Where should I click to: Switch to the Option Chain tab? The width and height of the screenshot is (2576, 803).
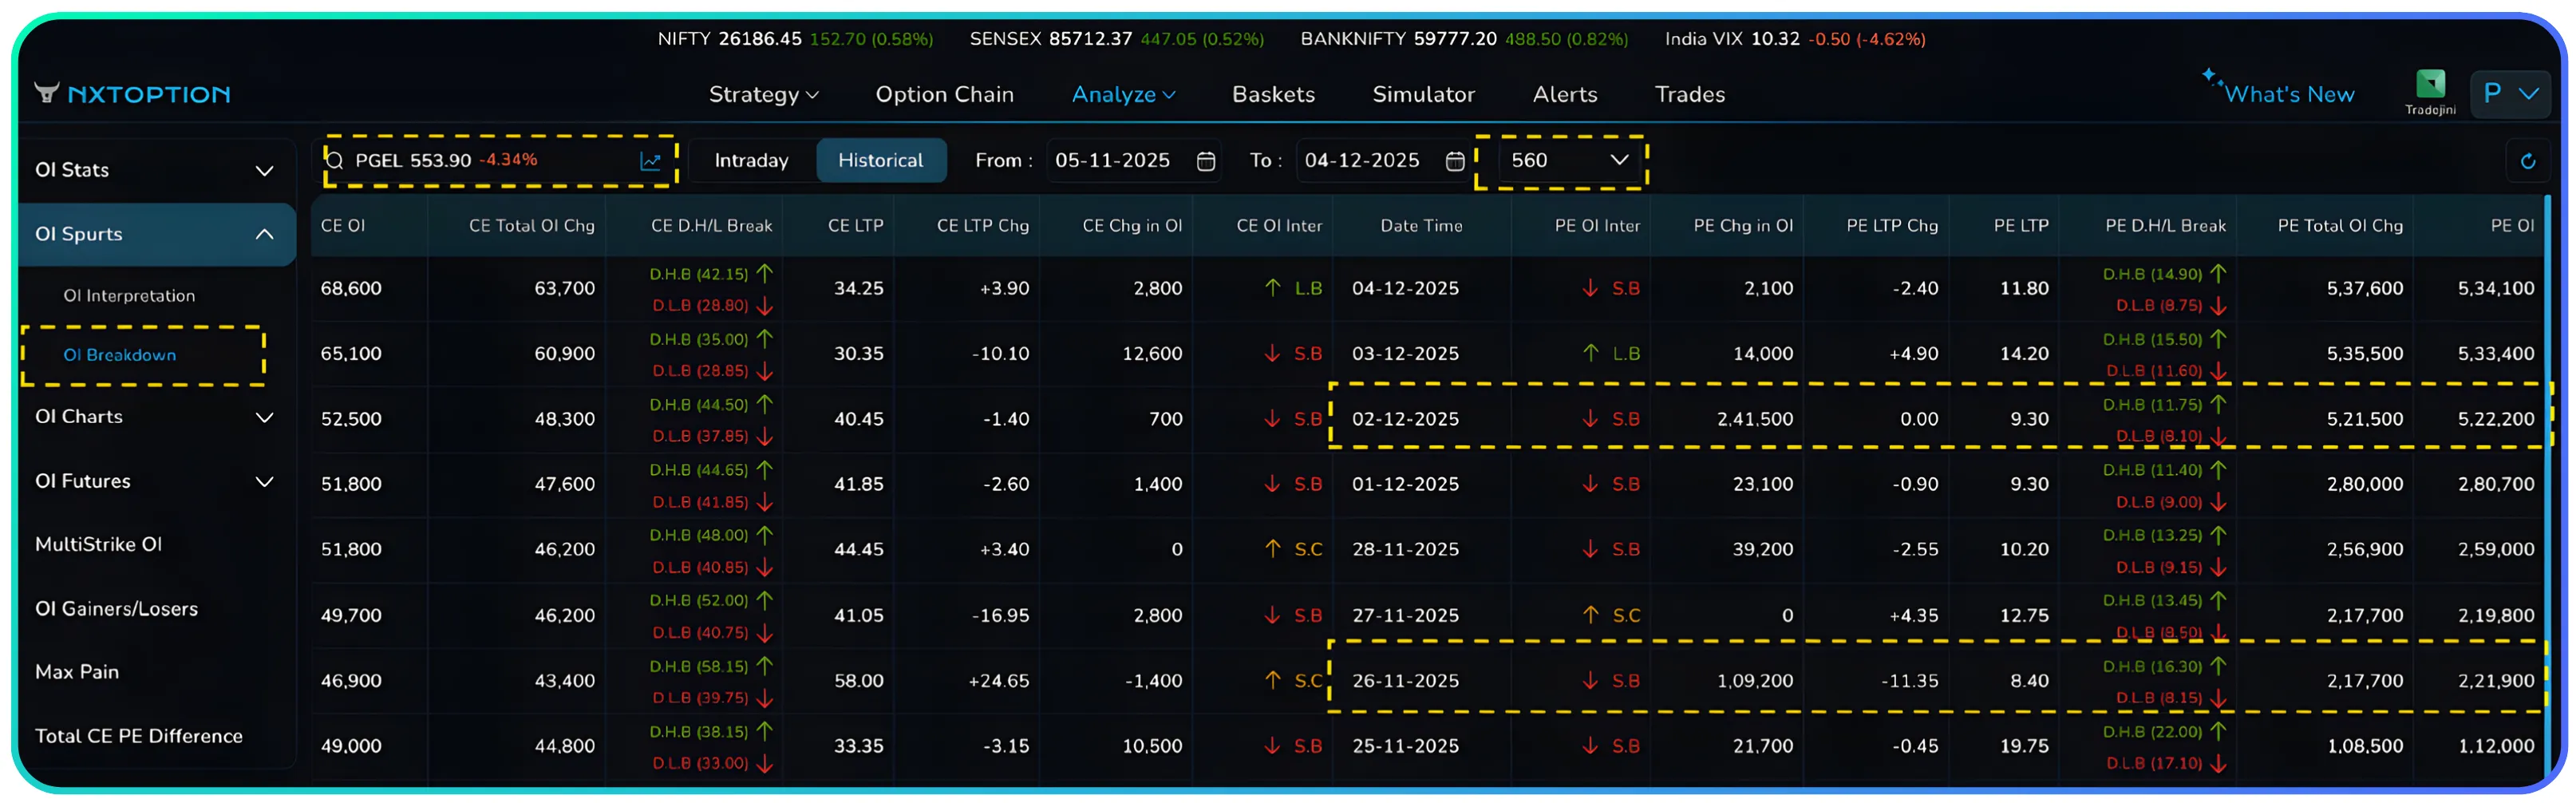point(944,94)
